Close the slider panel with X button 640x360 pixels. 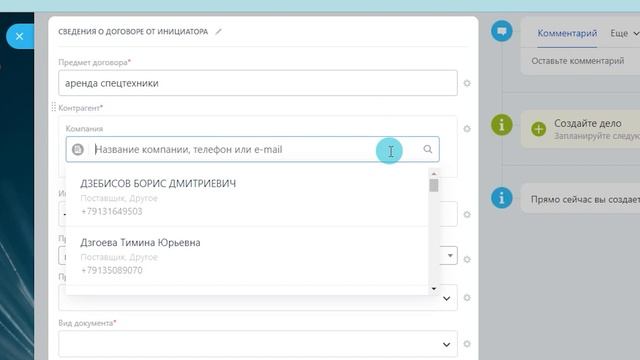pyautogui.click(x=19, y=36)
